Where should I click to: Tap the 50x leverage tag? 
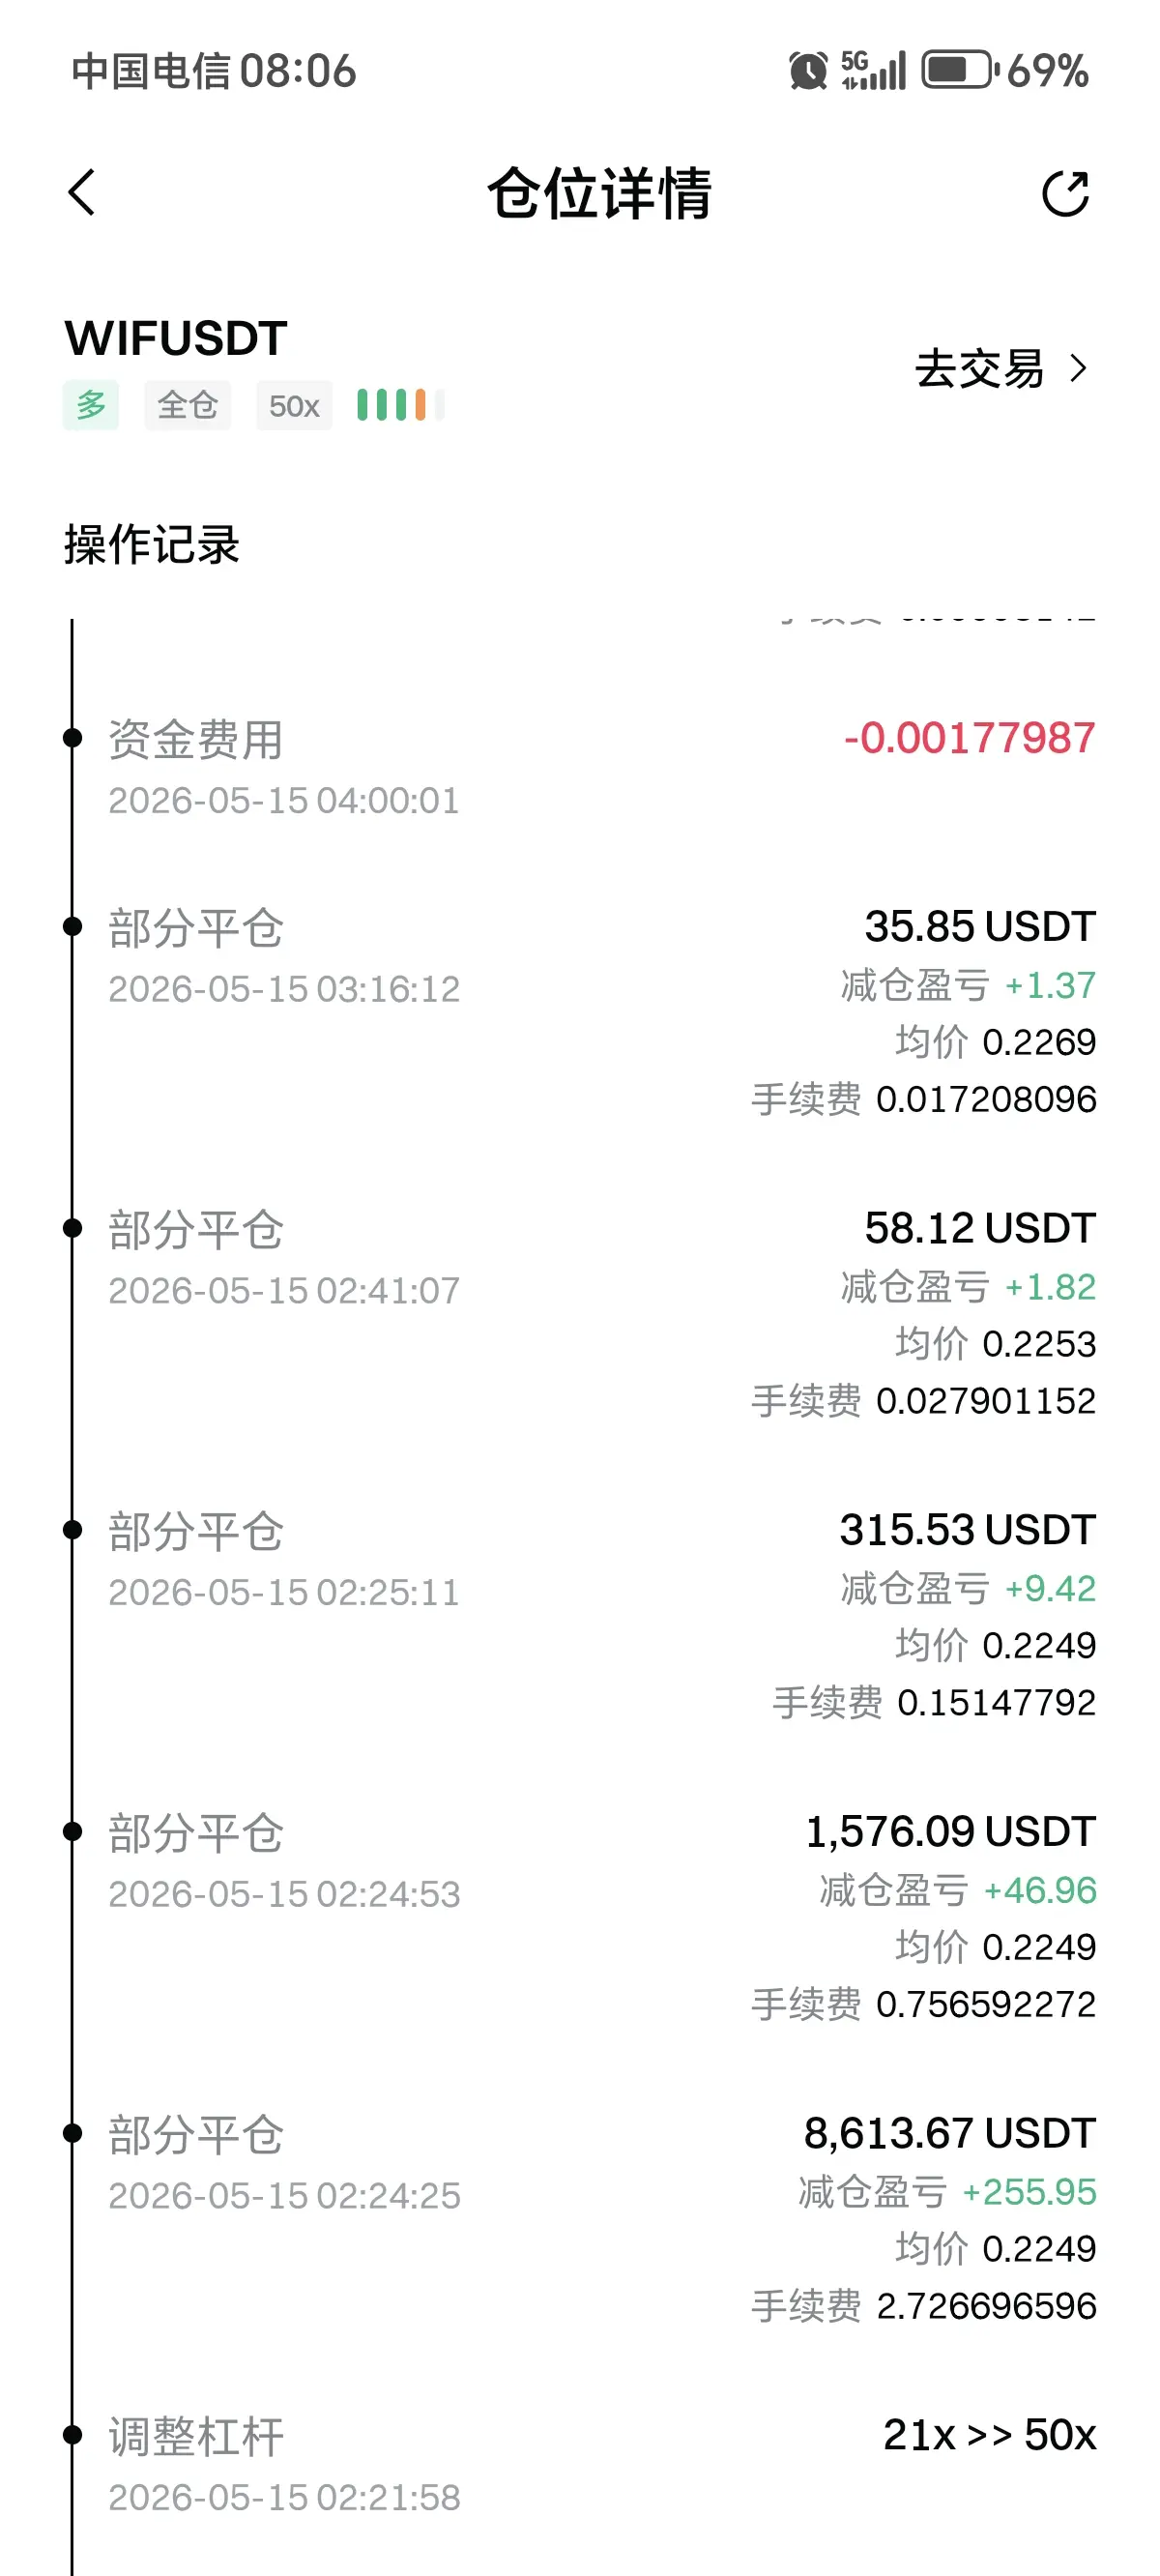click(x=294, y=405)
